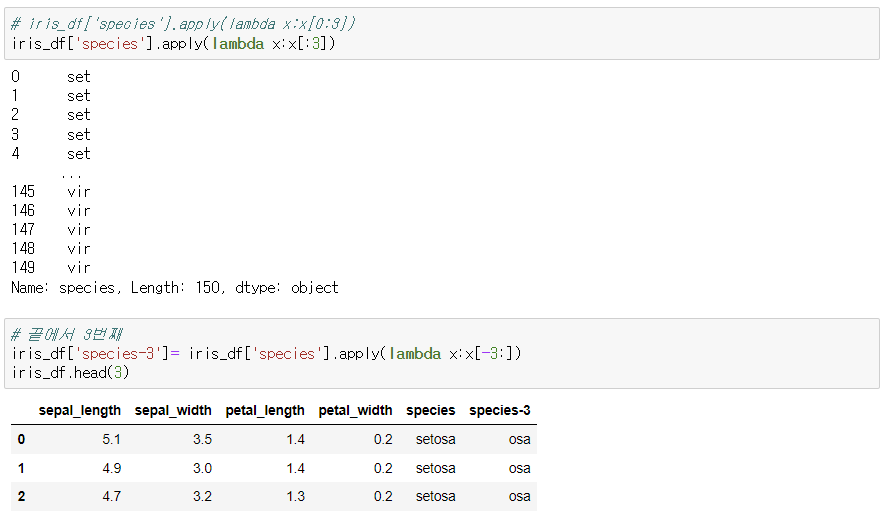
Task: Click the osa cell in row 1
Action: pos(519,468)
